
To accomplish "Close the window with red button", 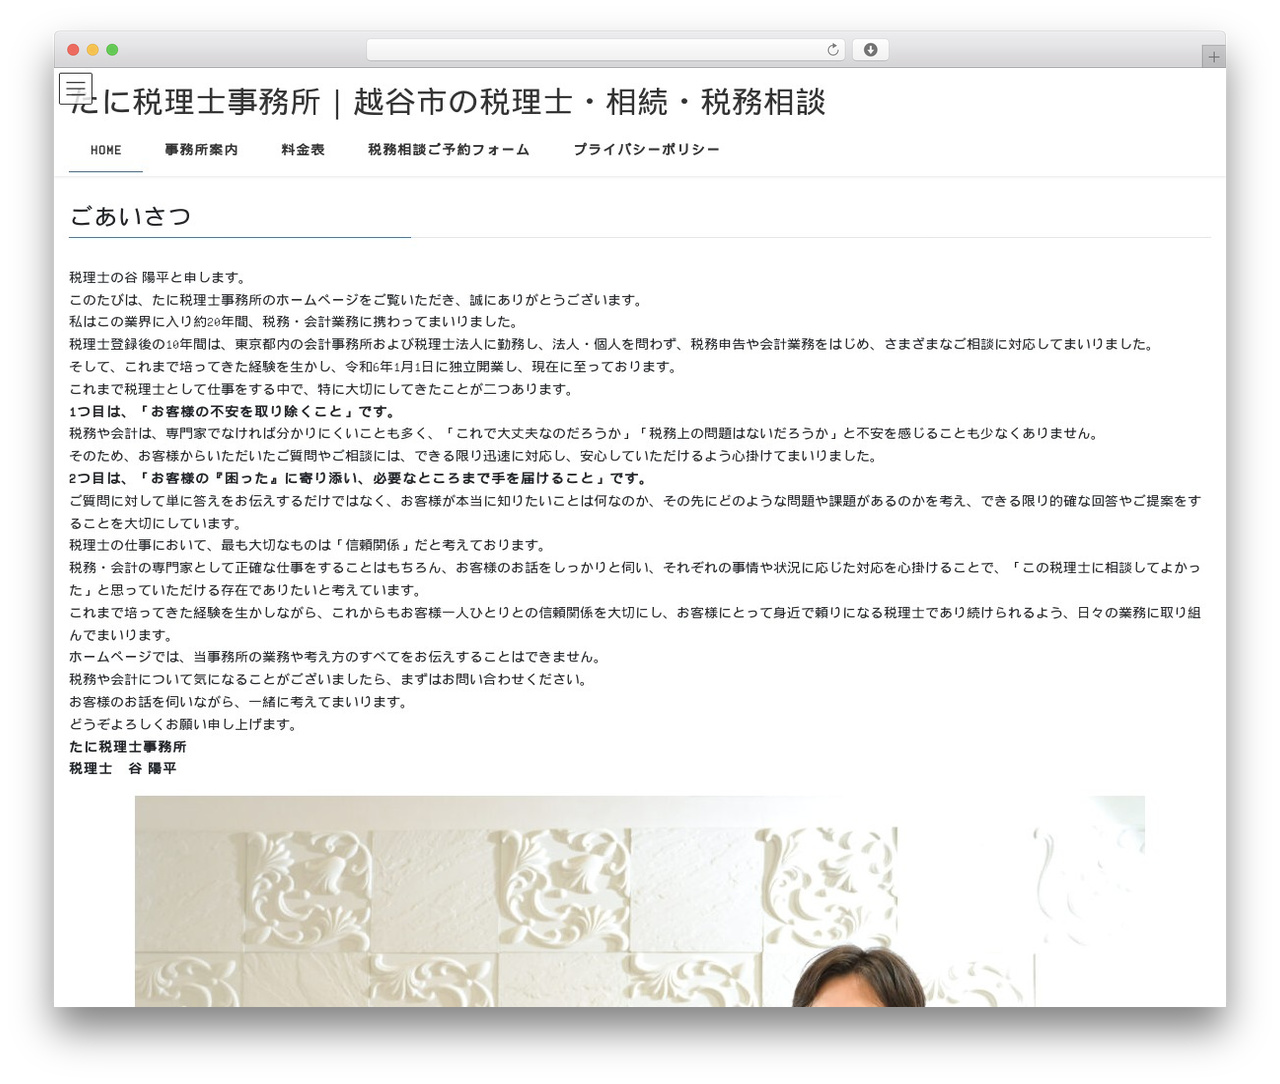I will tap(73, 50).
